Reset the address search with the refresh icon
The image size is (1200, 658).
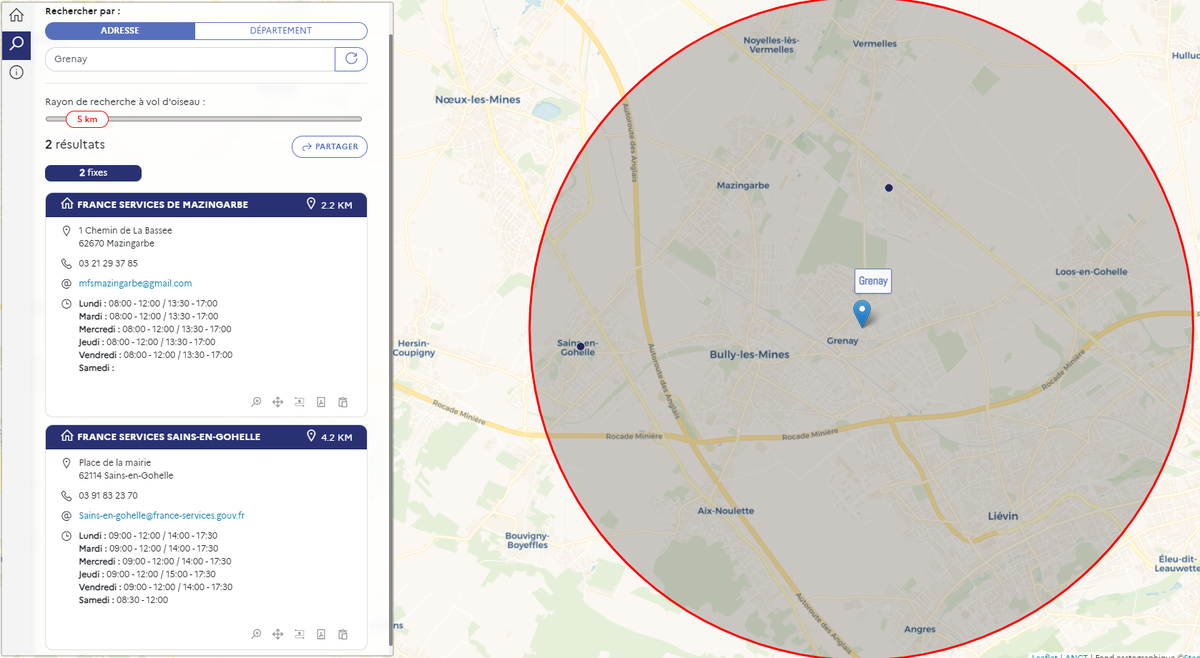click(x=351, y=59)
